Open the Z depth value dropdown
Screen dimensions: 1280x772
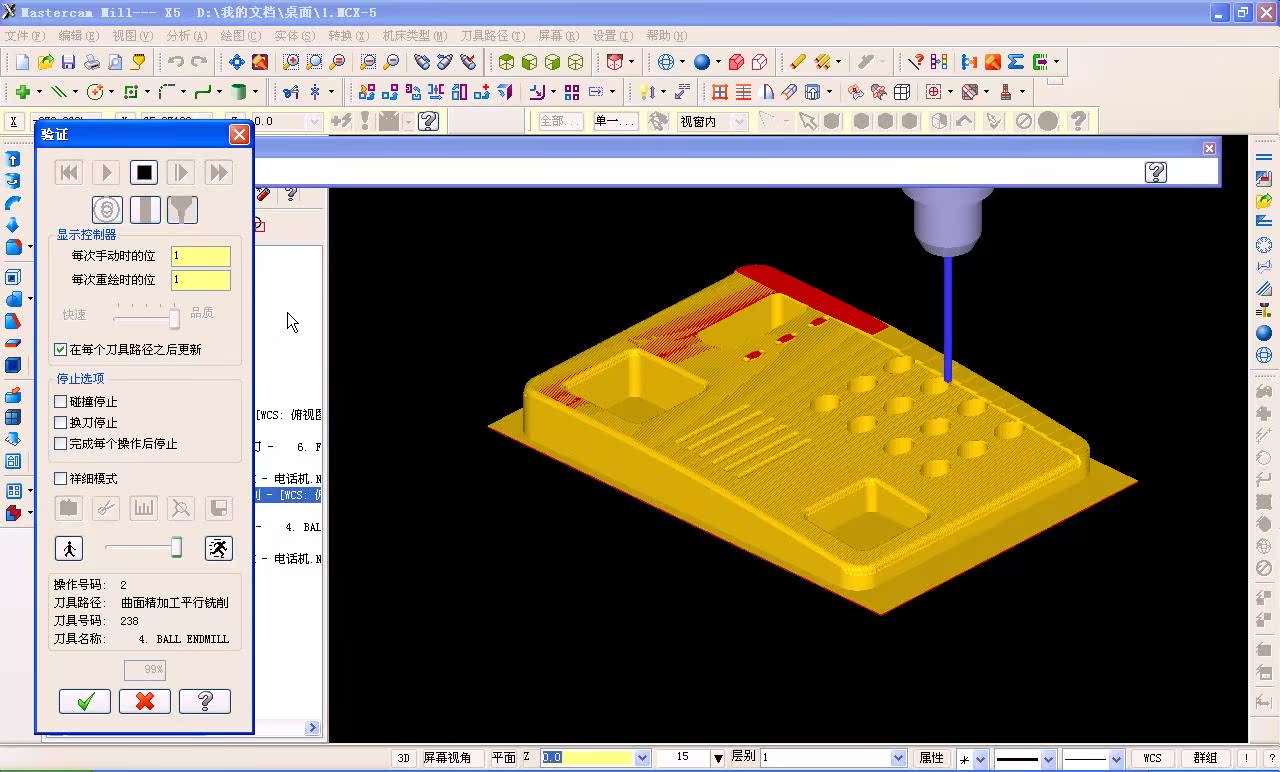tap(643, 758)
